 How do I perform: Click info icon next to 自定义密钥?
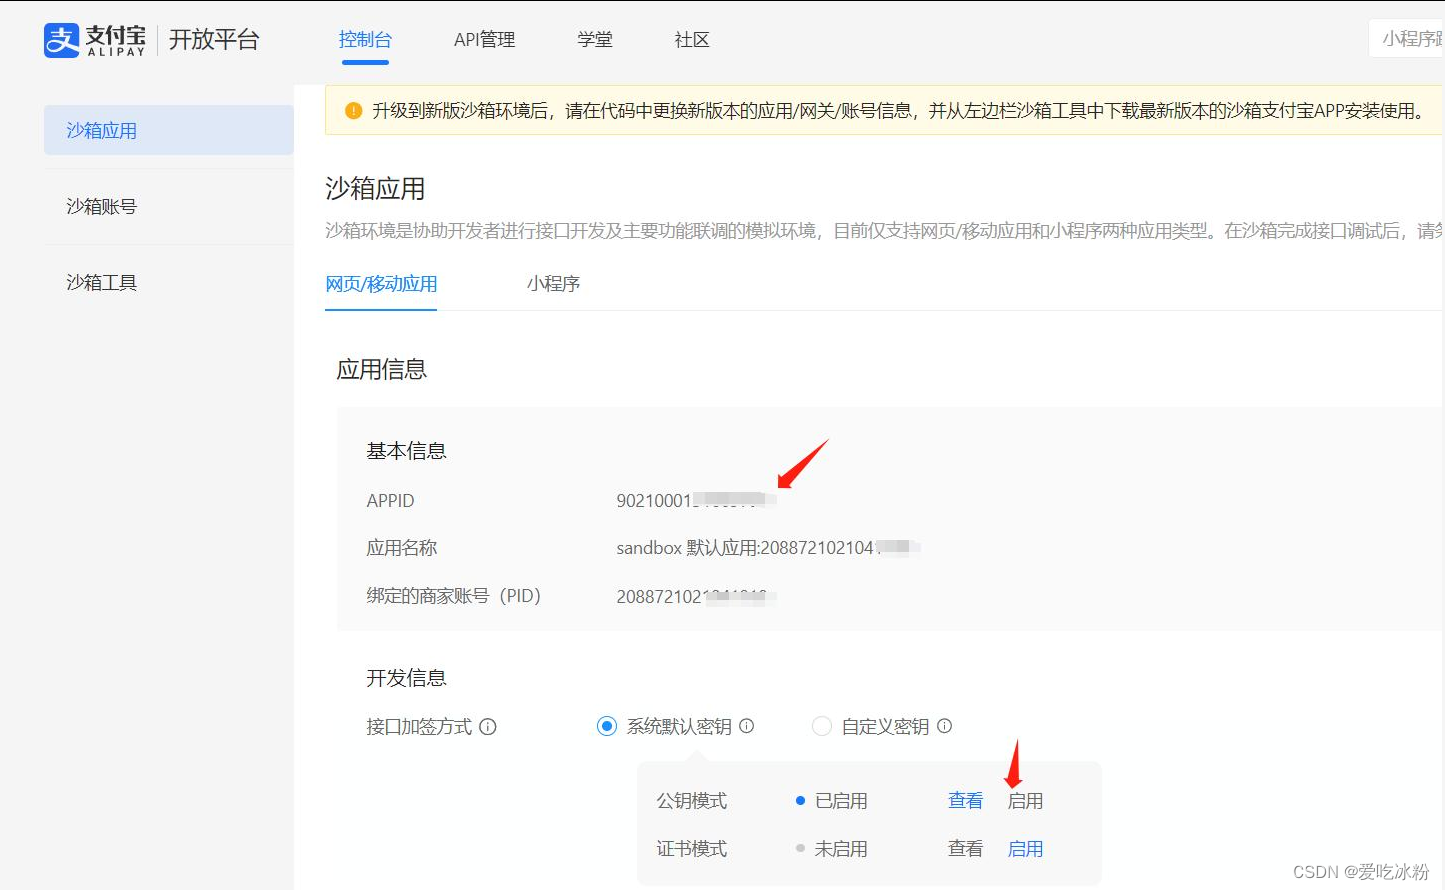click(x=944, y=726)
